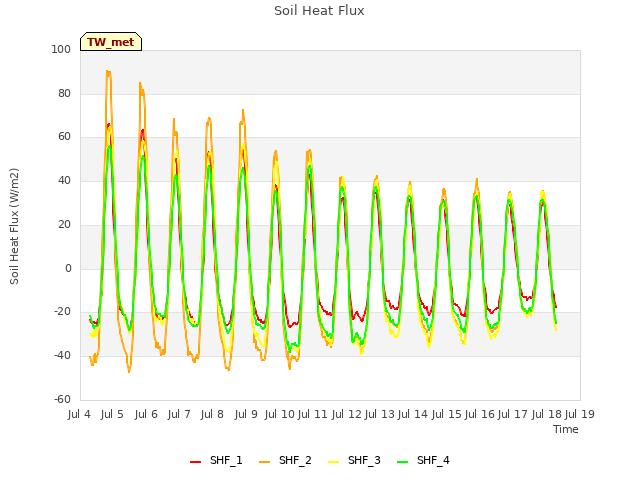Click the Jul 4 x-axis tick label
This screenshot has width=640, height=480.
tap(79, 414)
